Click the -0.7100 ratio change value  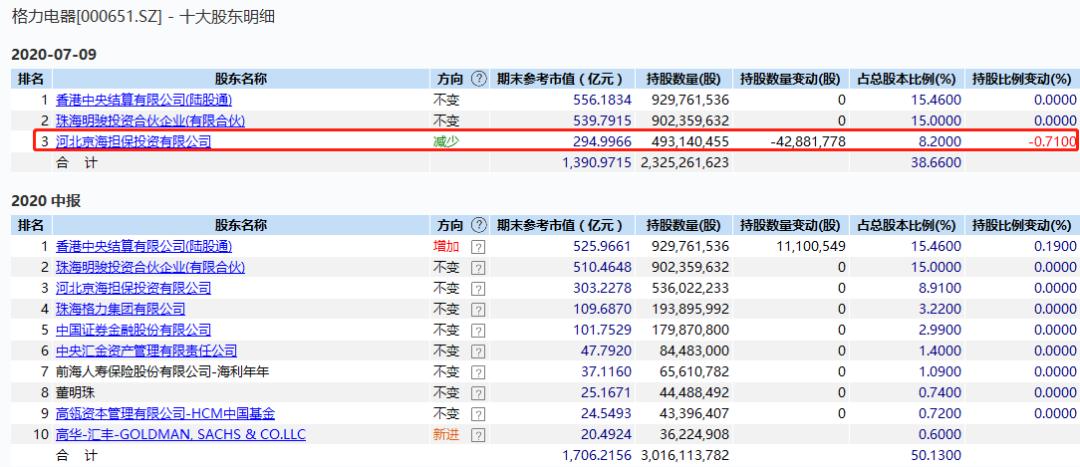point(1052,142)
